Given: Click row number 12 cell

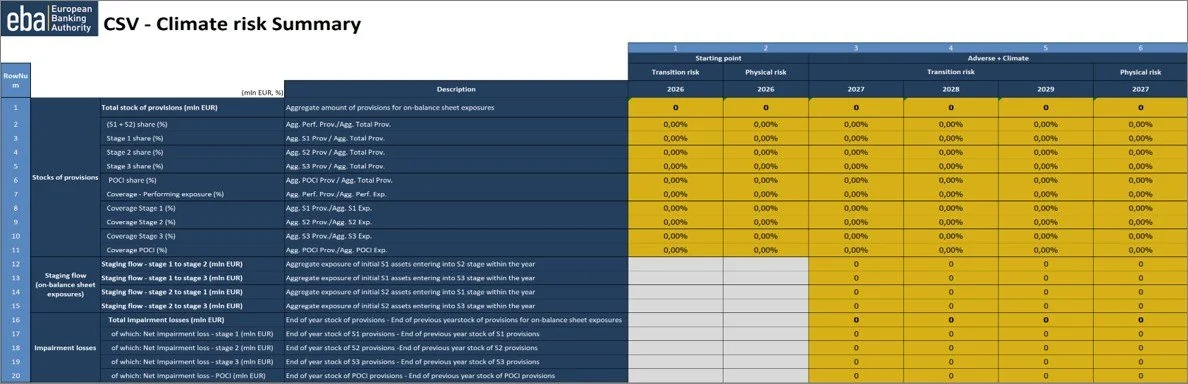Looking at the screenshot, I should [15, 264].
